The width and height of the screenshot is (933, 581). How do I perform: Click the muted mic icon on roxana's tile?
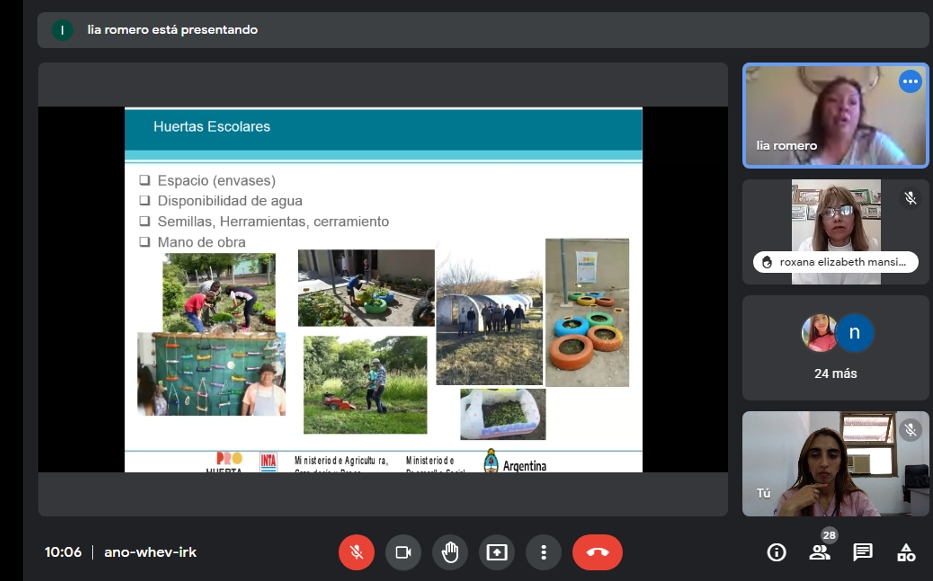pos(910,198)
